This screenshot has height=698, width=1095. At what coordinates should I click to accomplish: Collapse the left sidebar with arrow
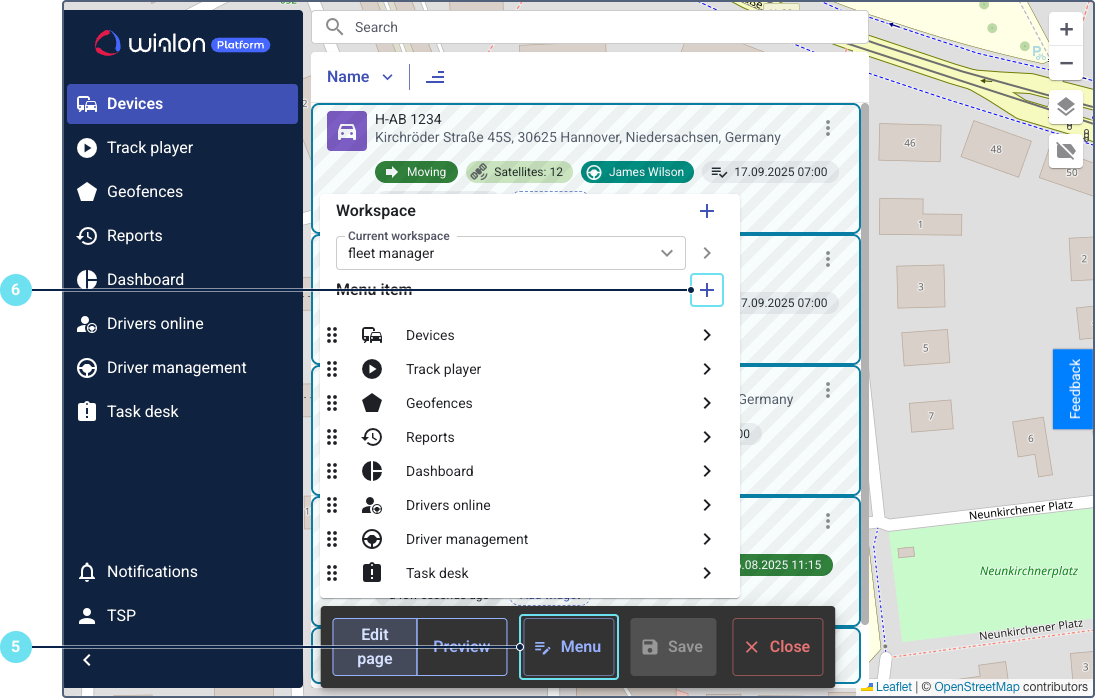(x=87, y=660)
